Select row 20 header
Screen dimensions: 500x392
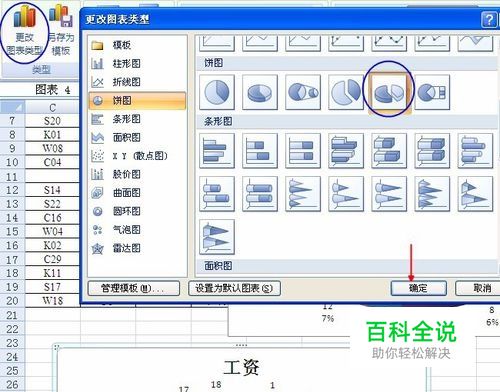tap(12, 301)
